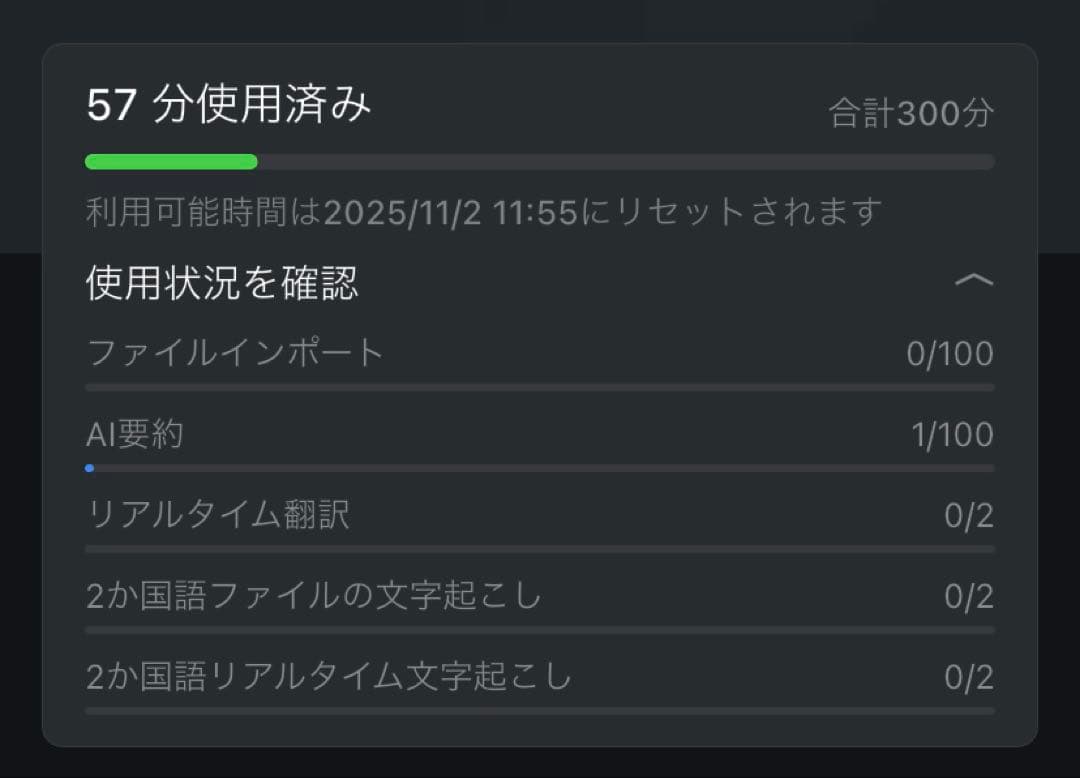Click the 合計300分 label

tap(910, 112)
